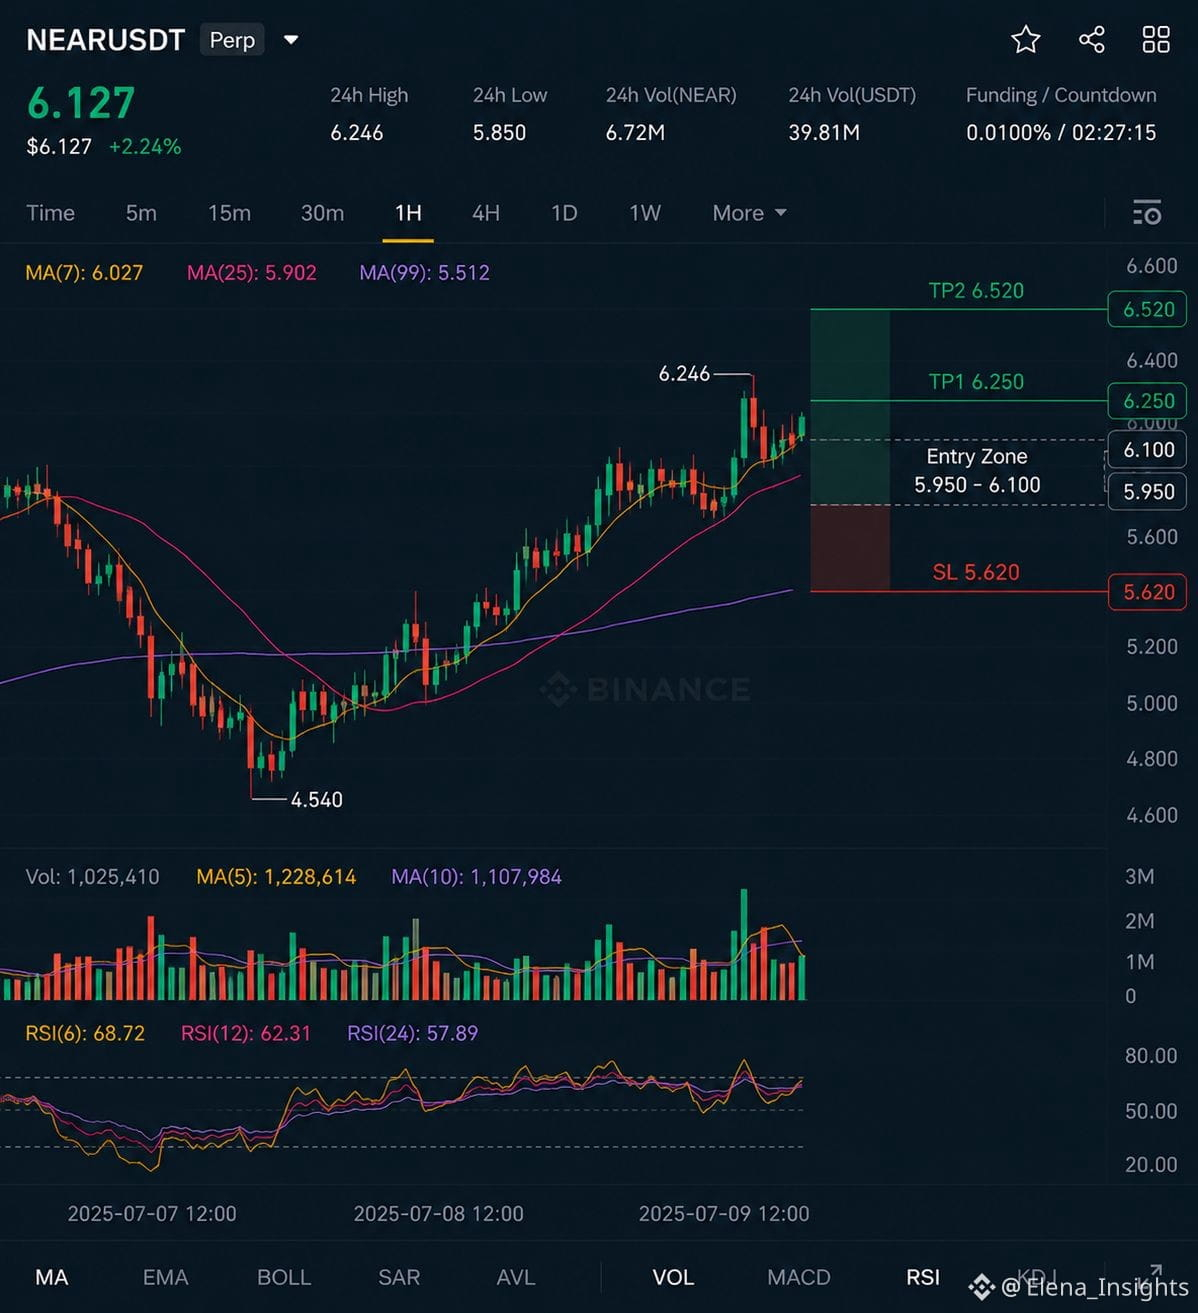The width and height of the screenshot is (1198, 1313).
Task: Click the NEARUSDT symbol name
Action: (106, 40)
